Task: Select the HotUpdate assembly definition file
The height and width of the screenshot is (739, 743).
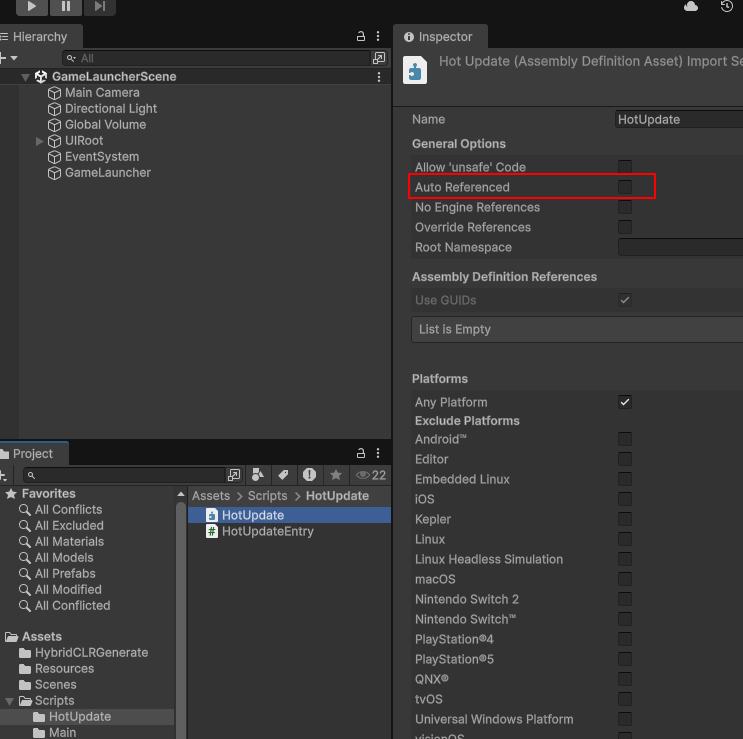Action: click(290, 515)
